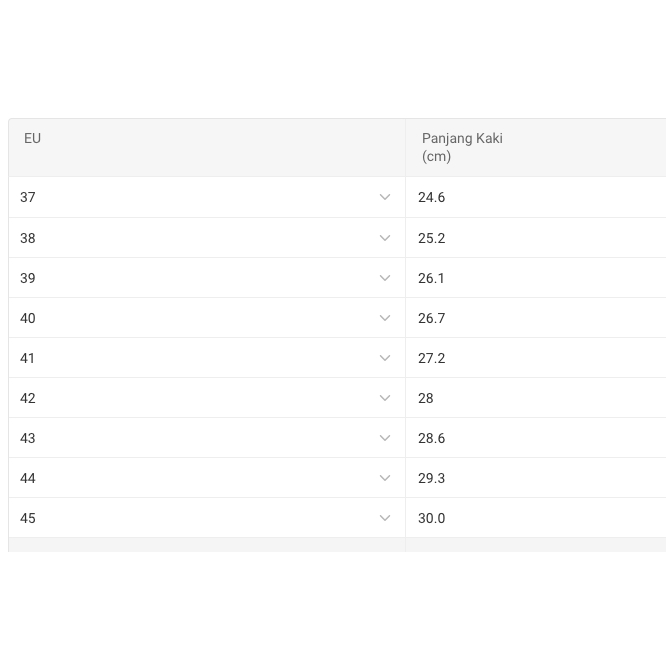This screenshot has width=666, height=666.
Task: Open the dropdown arrow for EU 38
Action: (x=385, y=238)
